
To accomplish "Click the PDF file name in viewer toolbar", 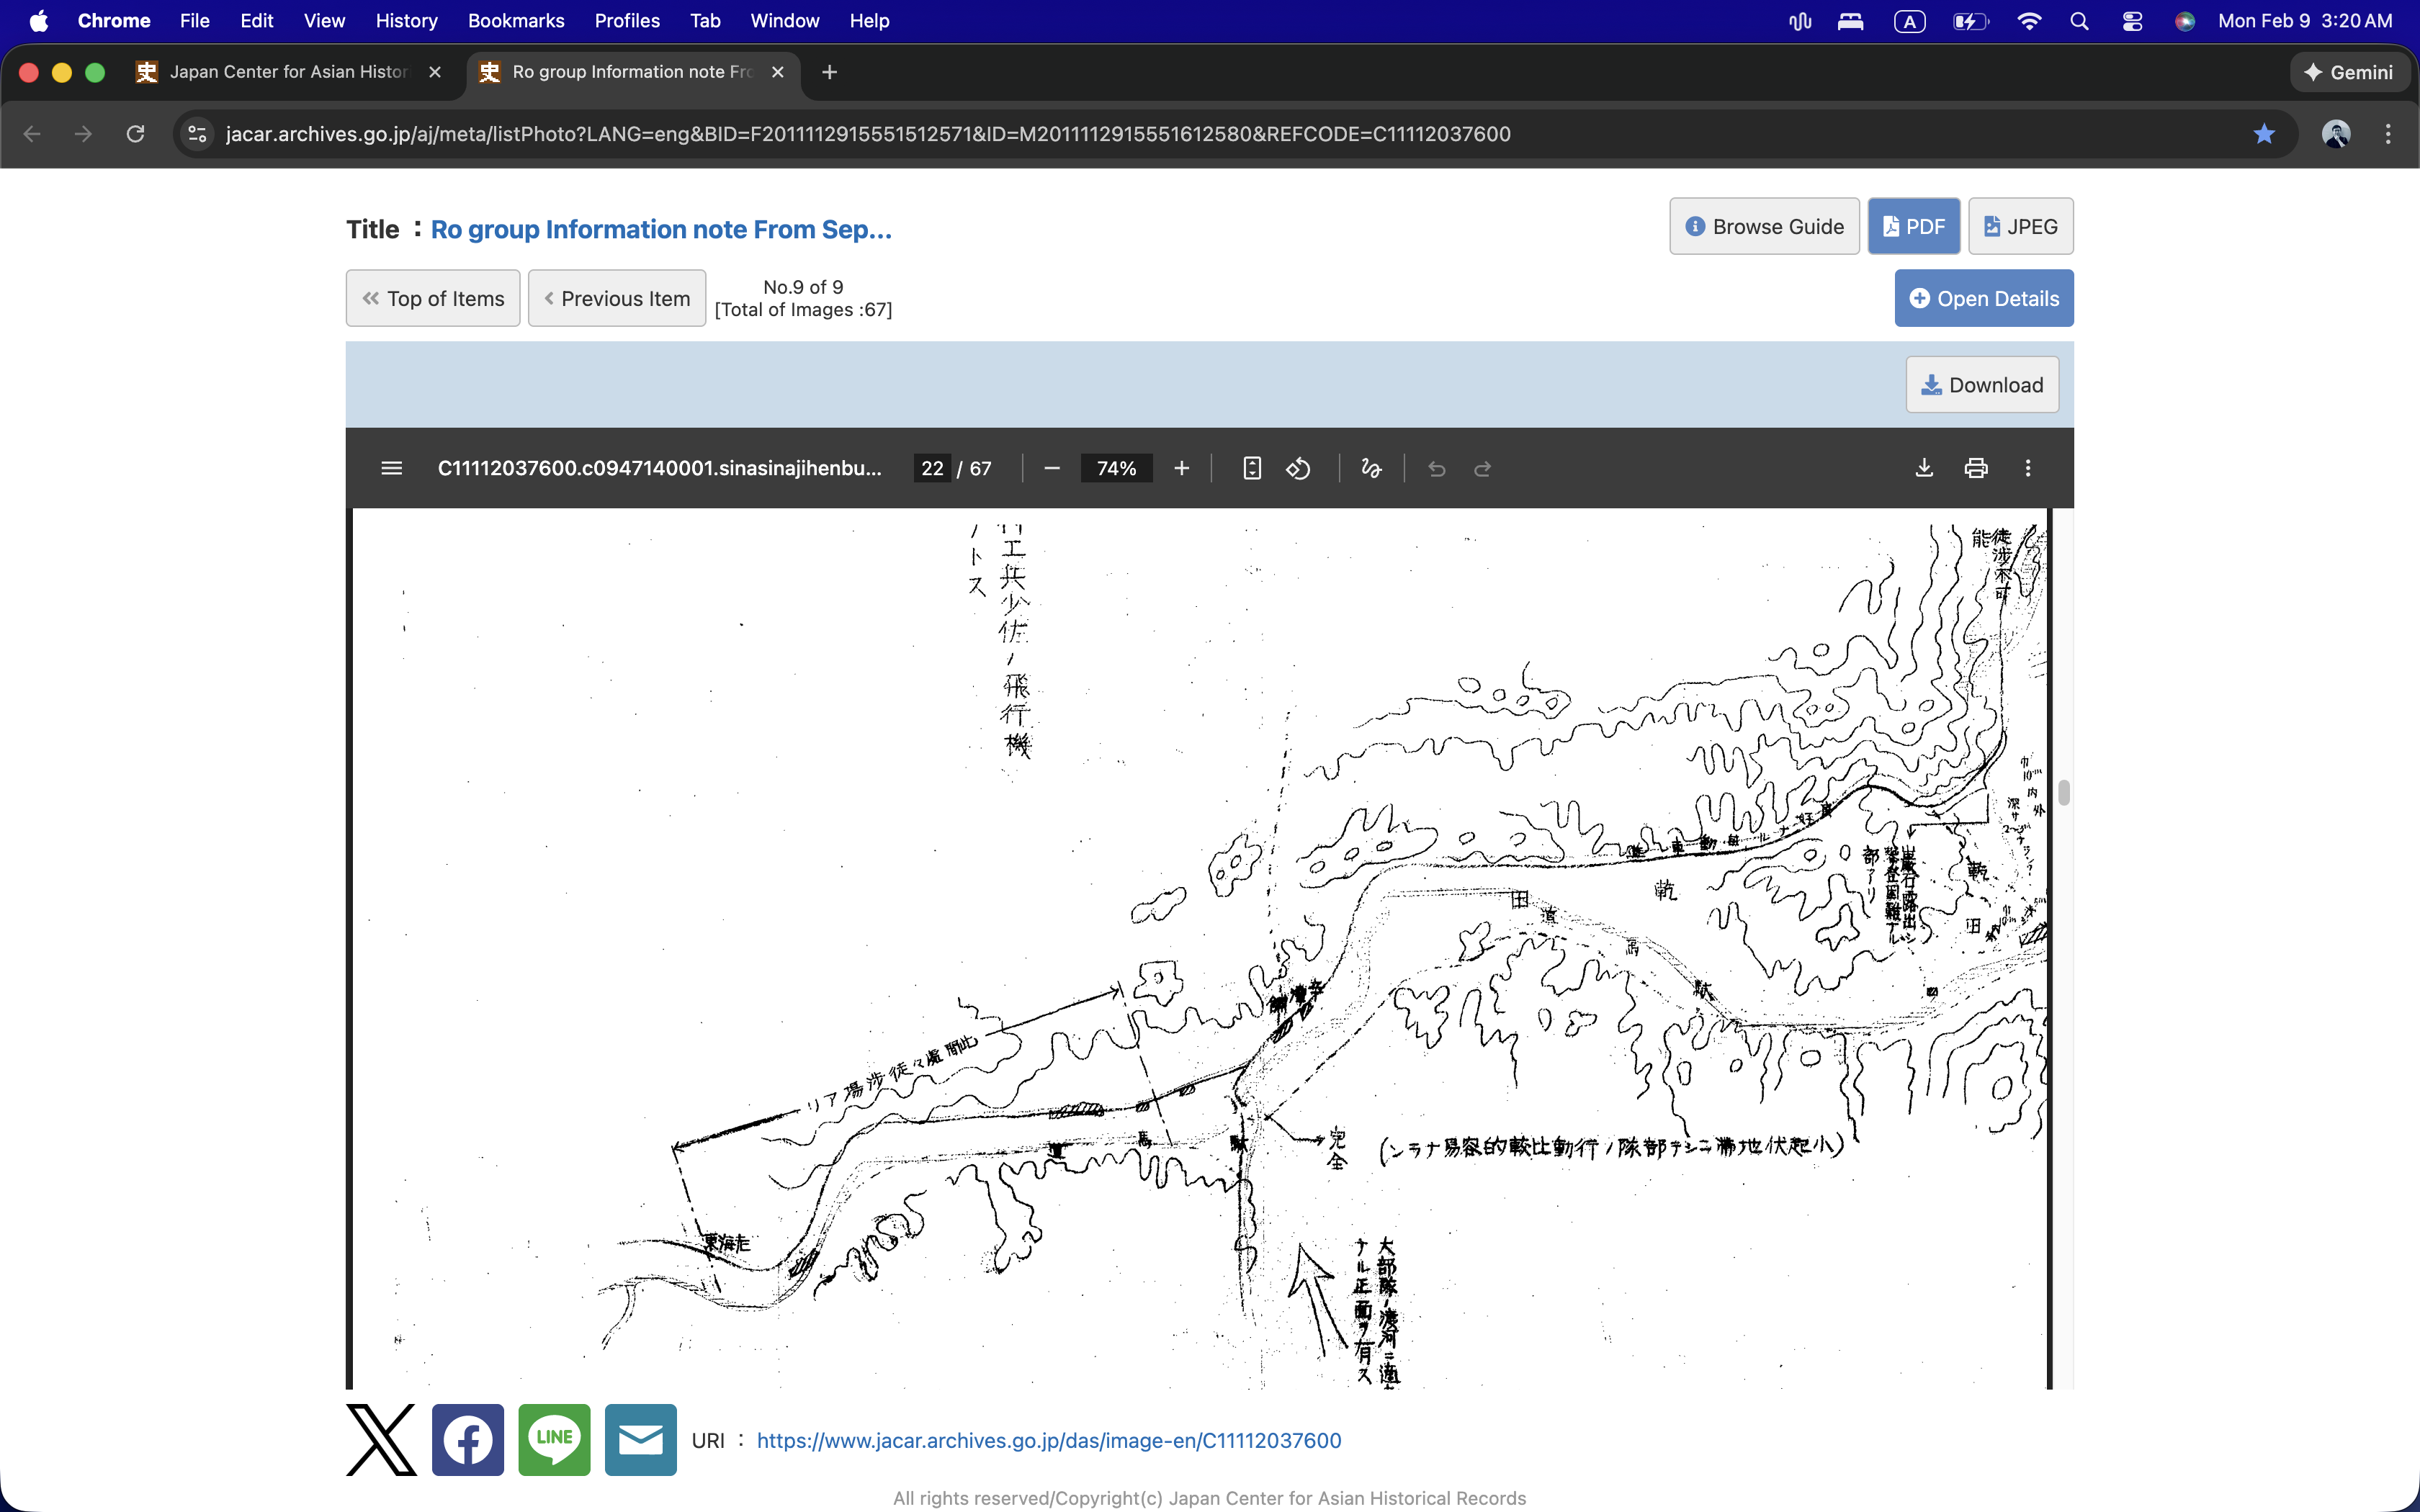I will (x=660, y=468).
